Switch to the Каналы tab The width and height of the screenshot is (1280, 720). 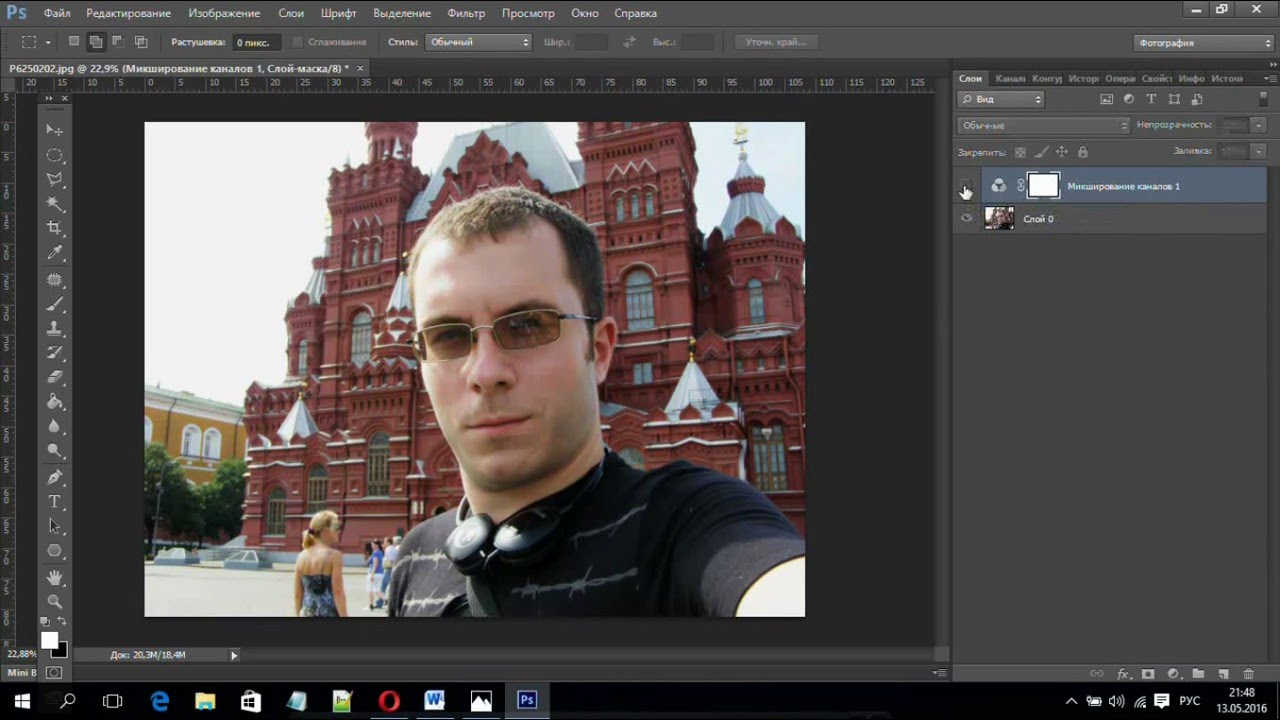tap(1010, 78)
